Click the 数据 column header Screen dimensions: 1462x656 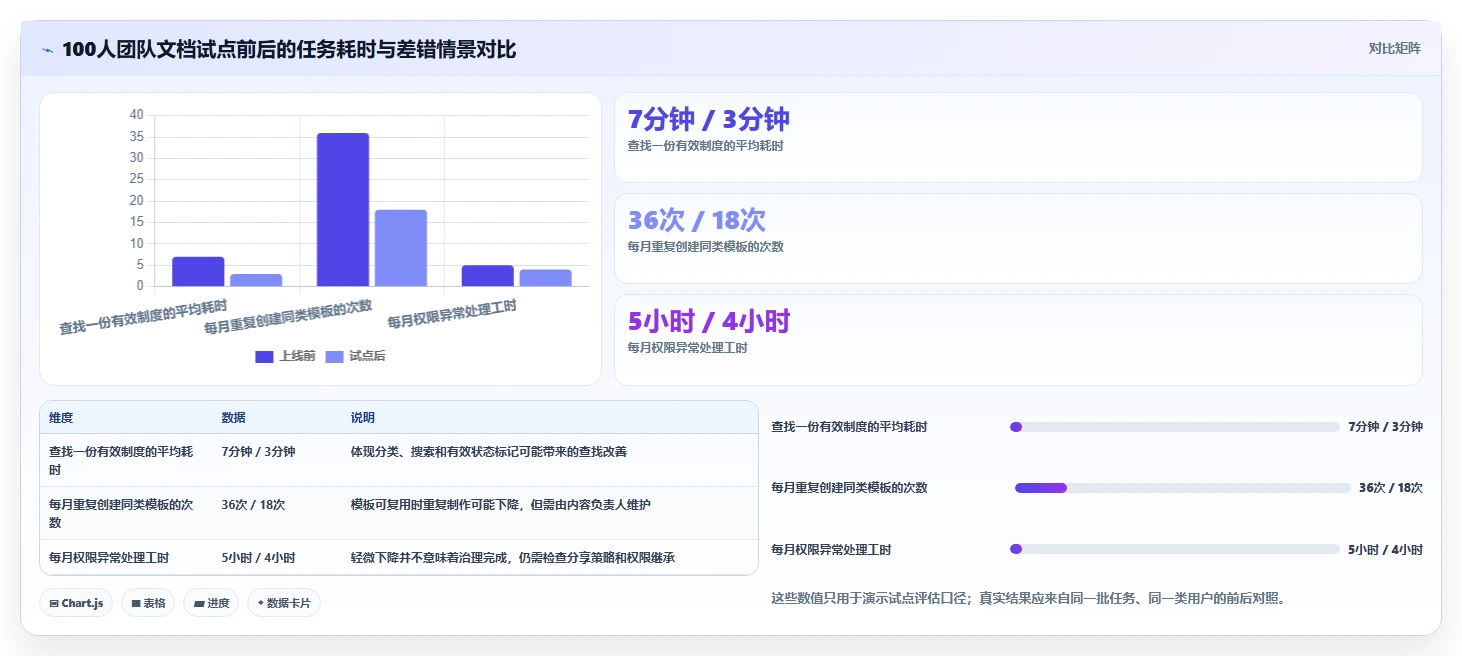[234, 418]
